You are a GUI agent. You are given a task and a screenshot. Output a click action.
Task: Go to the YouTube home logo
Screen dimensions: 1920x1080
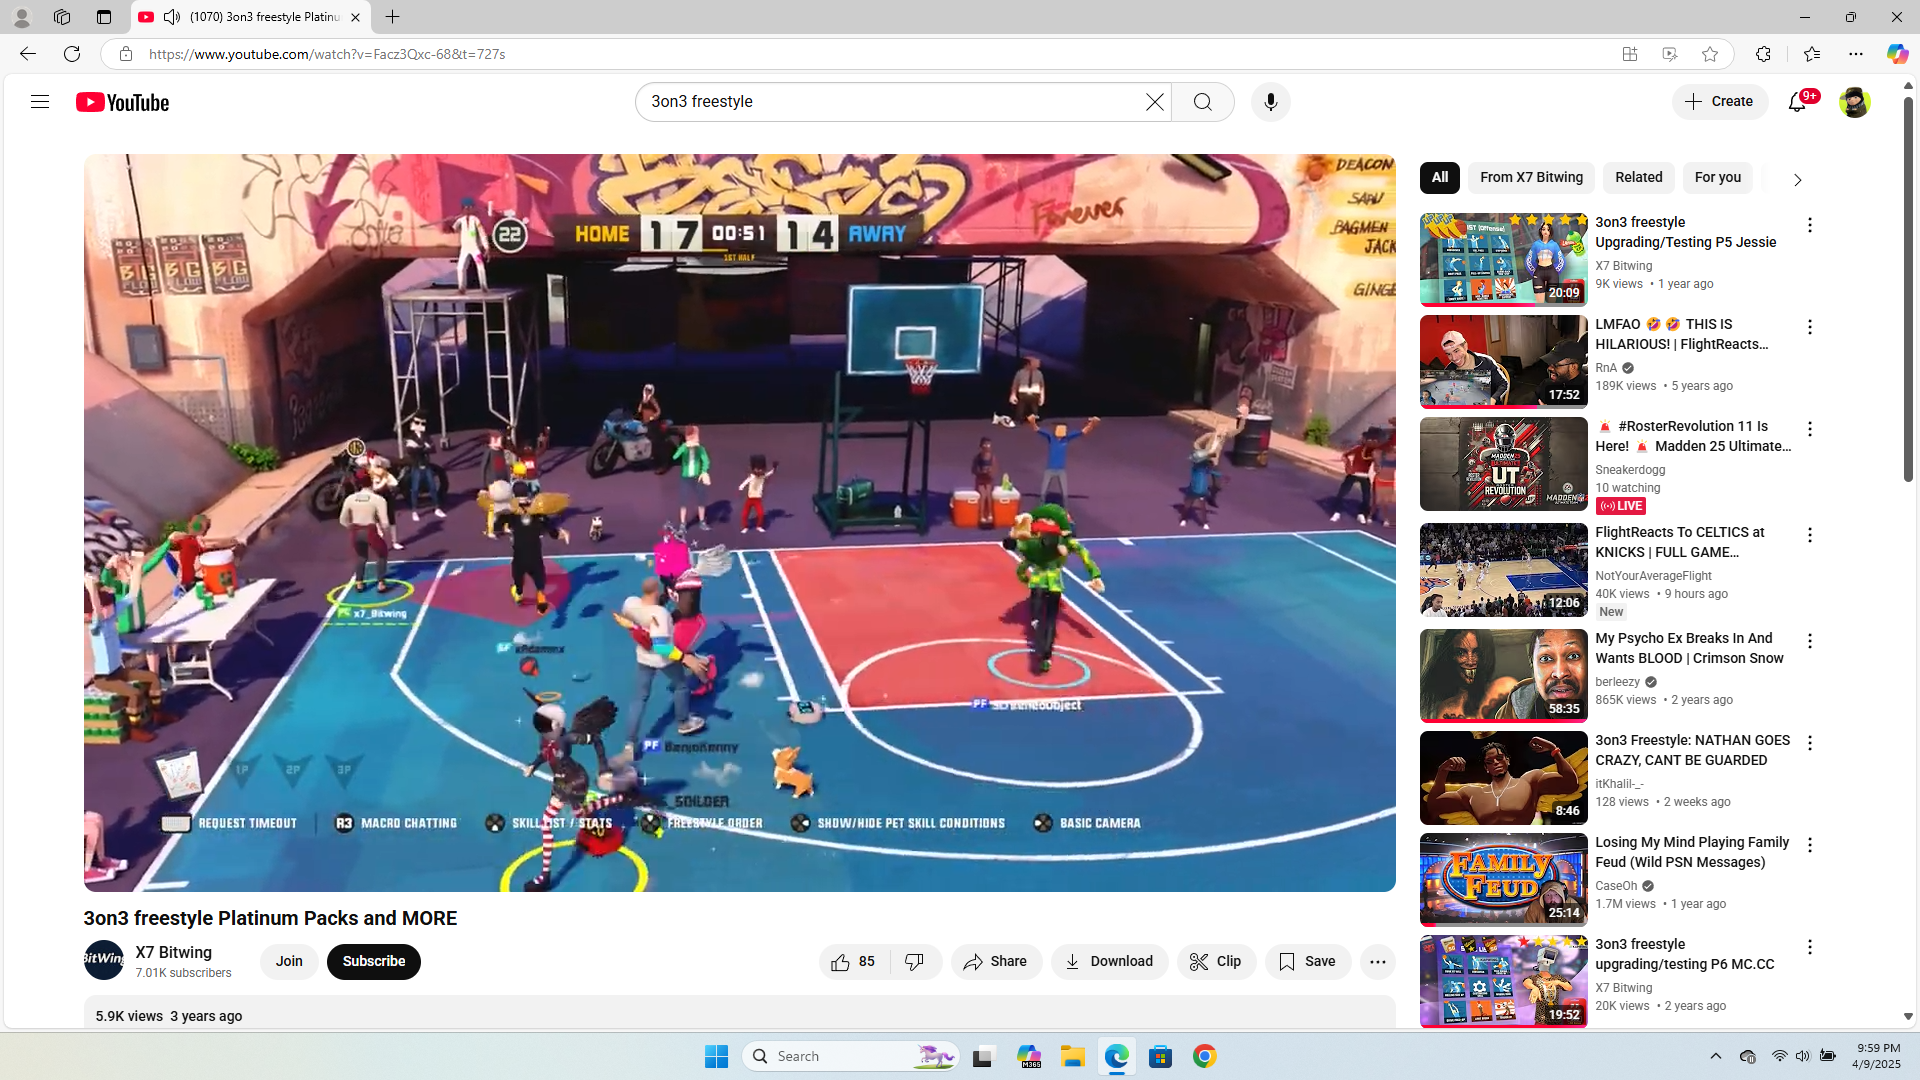pyautogui.click(x=123, y=102)
